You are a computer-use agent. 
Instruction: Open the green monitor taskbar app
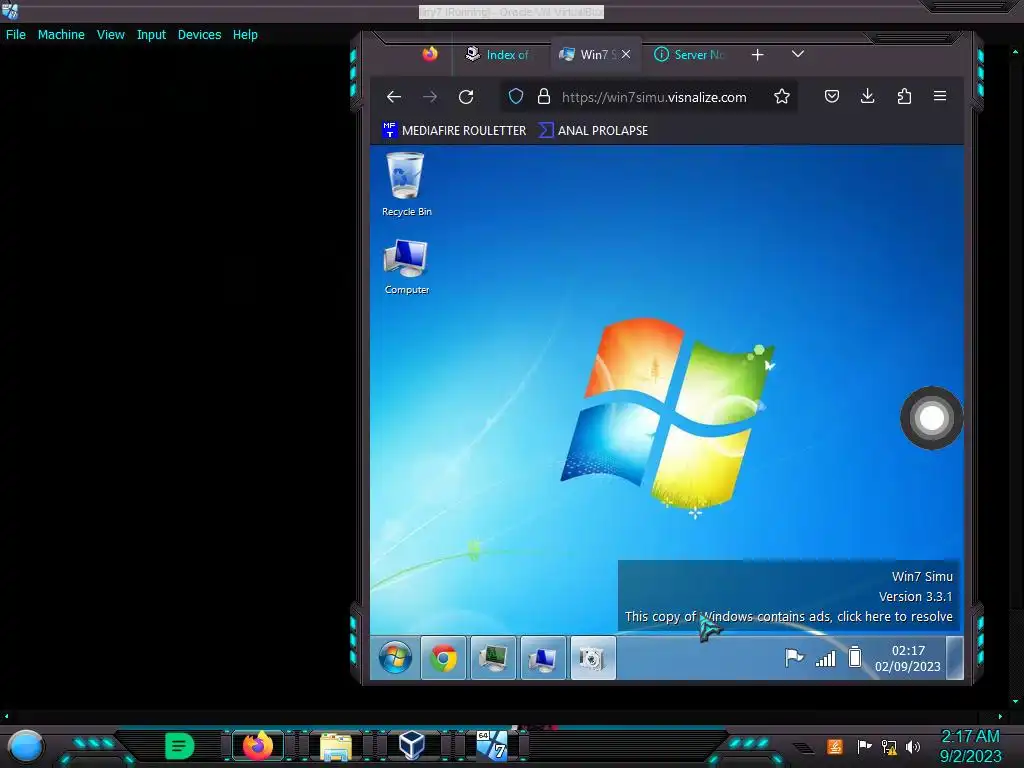(x=493, y=658)
